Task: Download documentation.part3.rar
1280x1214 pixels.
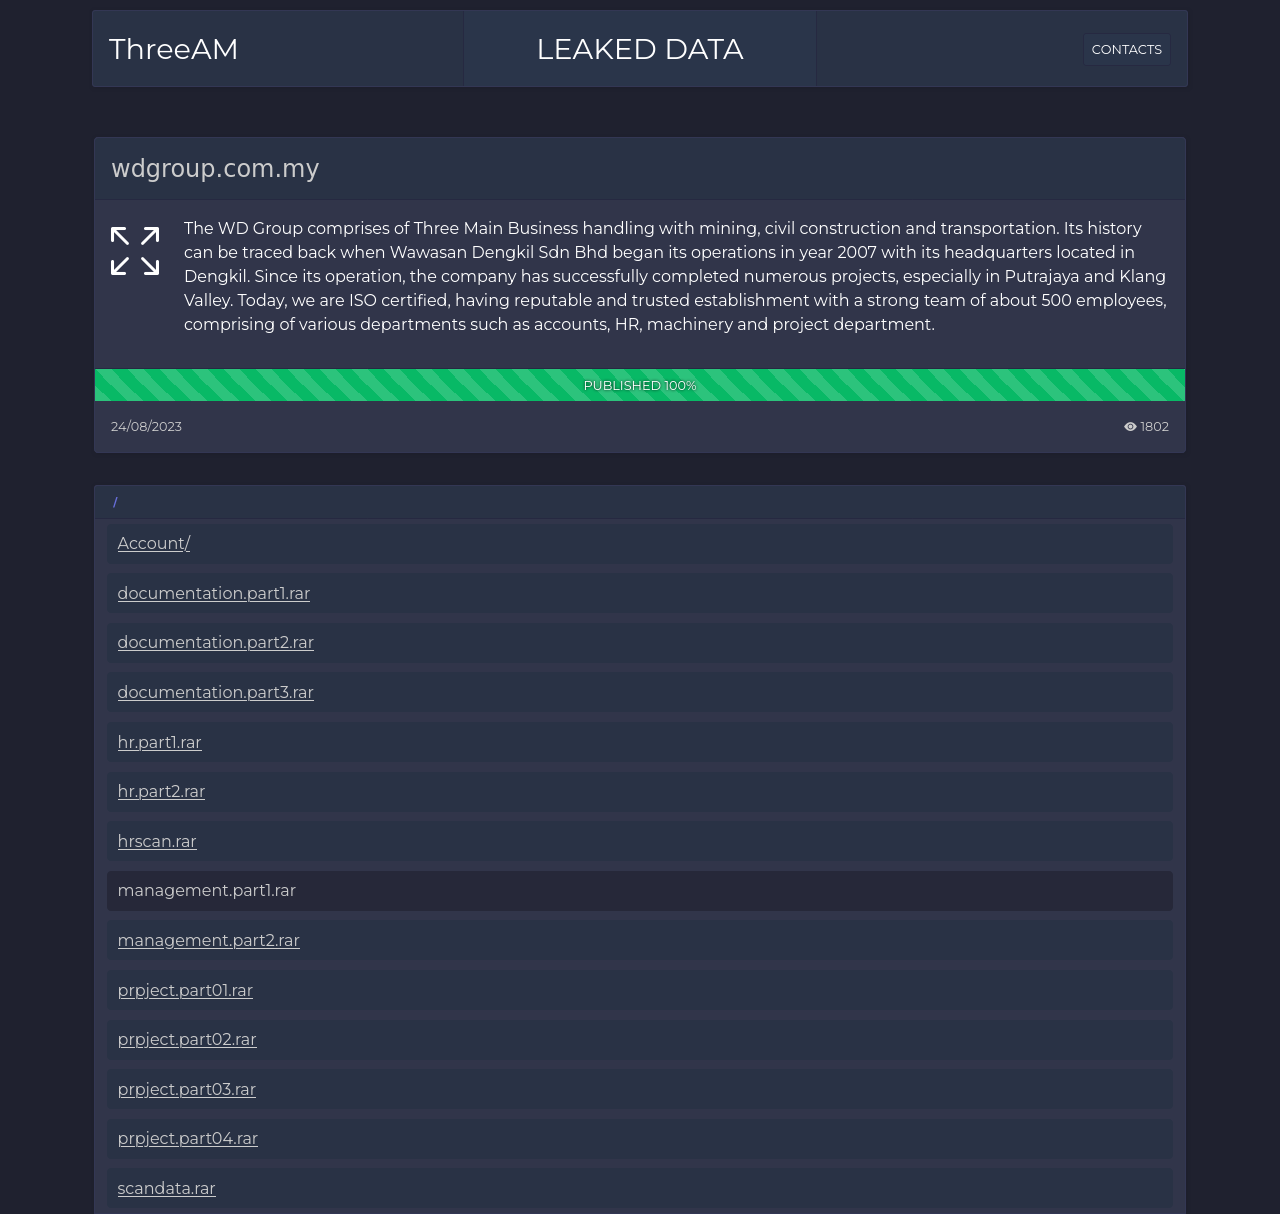Action: [x=216, y=693]
